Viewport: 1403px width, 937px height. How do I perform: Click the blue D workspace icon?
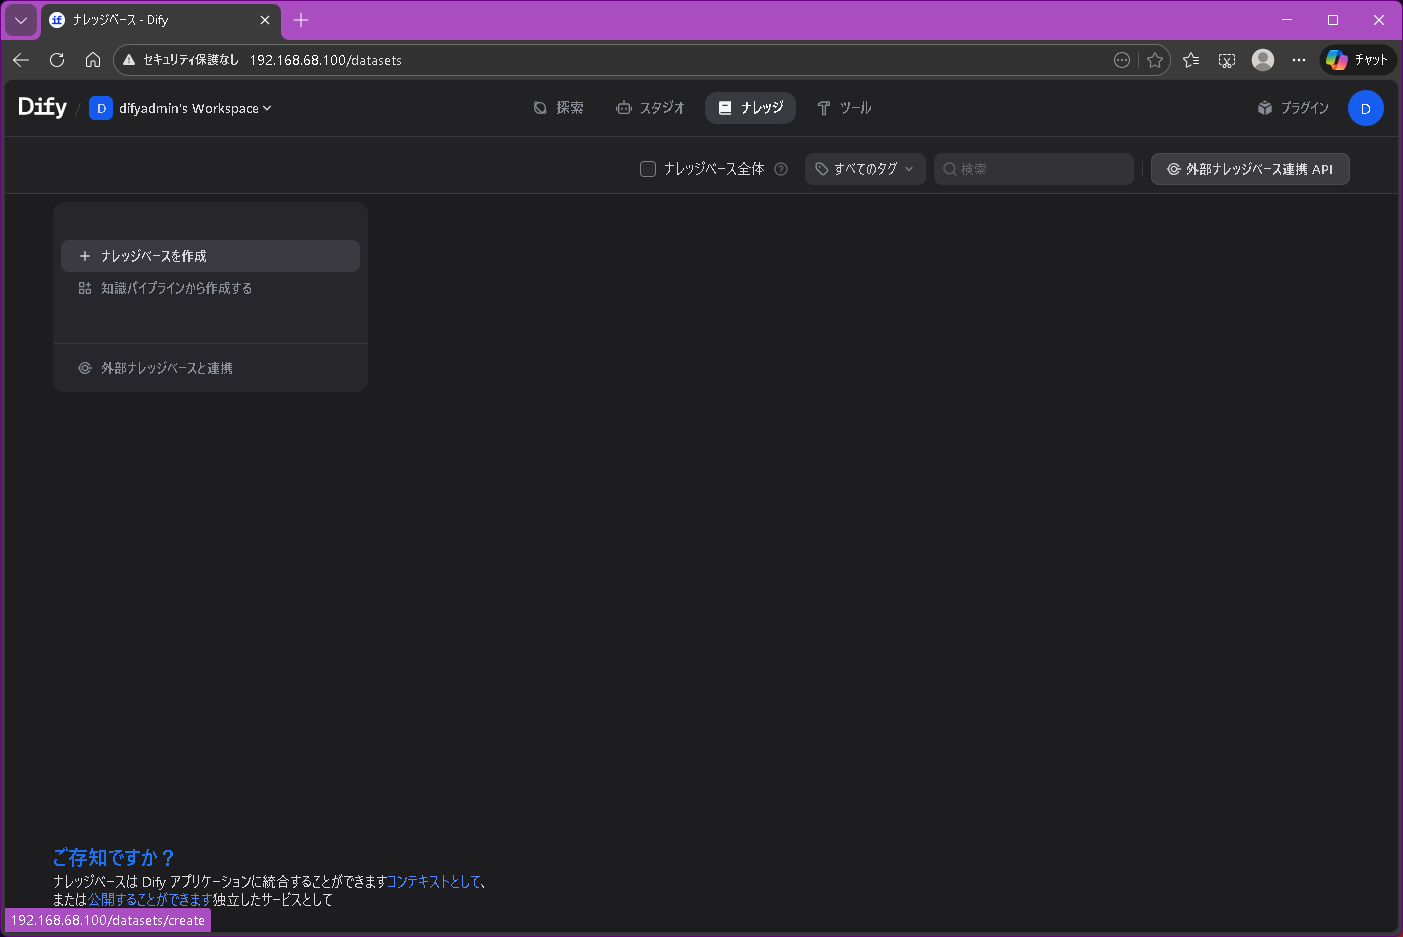(x=101, y=108)
